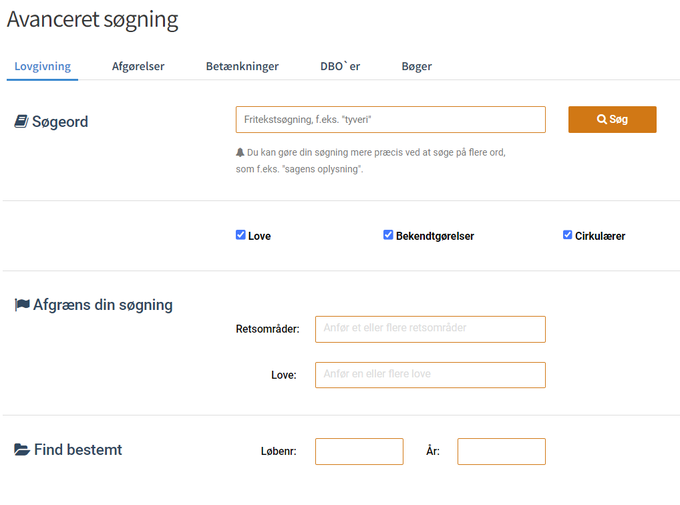
Task: Open the Betænkninger tab
Action: click(242, 66)
